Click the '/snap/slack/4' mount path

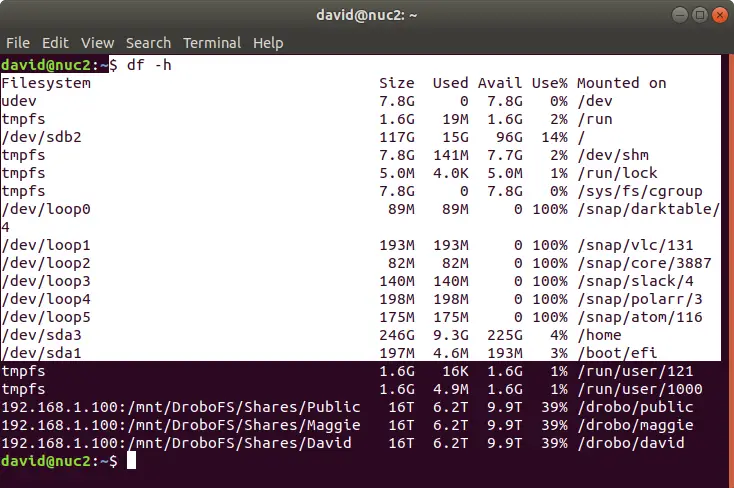(635, 281)
